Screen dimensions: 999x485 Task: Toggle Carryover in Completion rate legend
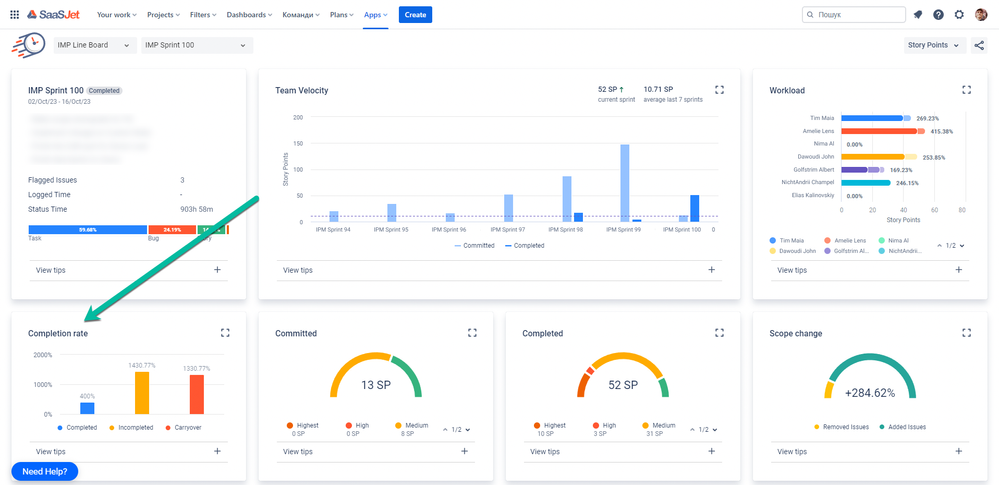tap(183, 428)
